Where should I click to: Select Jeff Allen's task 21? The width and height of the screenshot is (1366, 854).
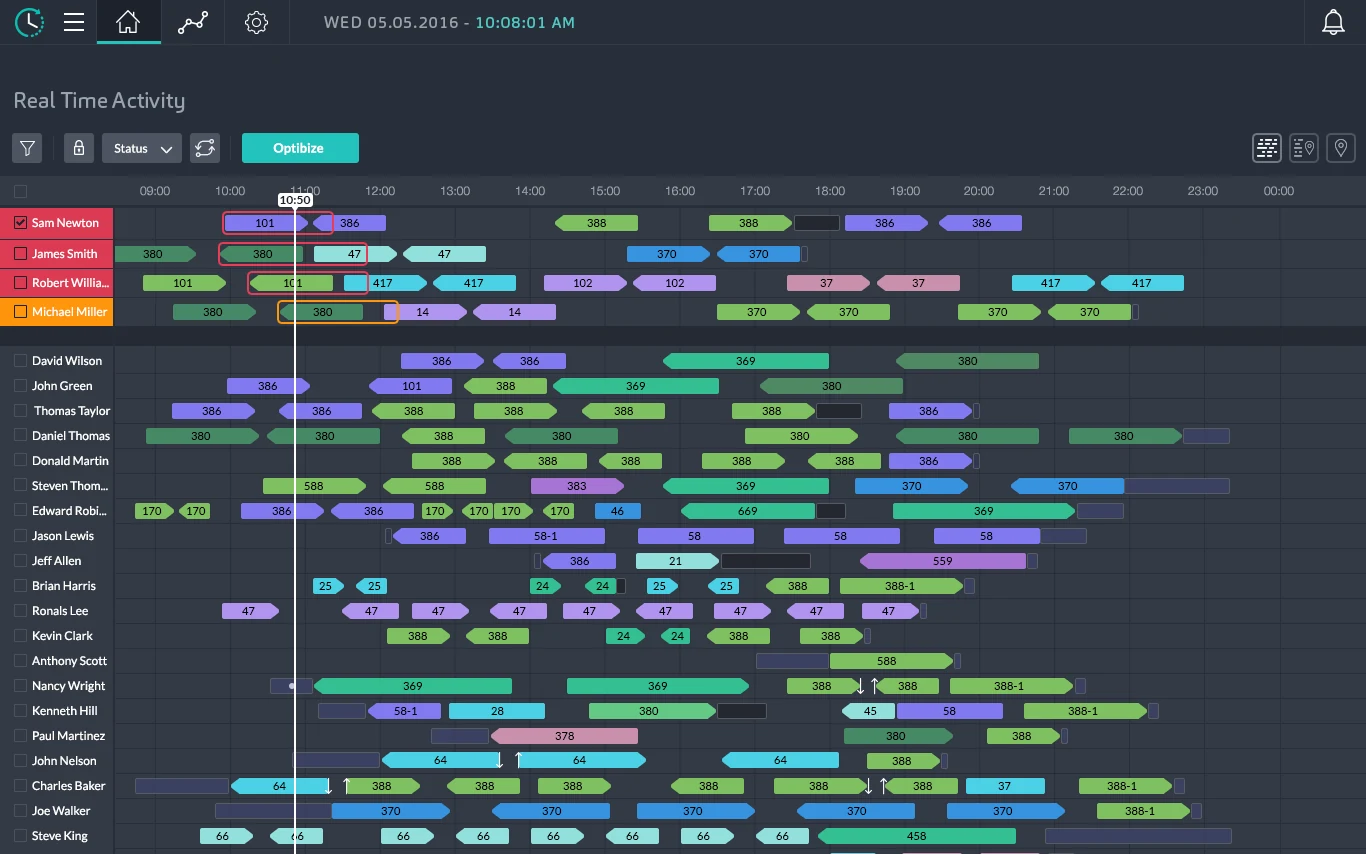point(676,561)
